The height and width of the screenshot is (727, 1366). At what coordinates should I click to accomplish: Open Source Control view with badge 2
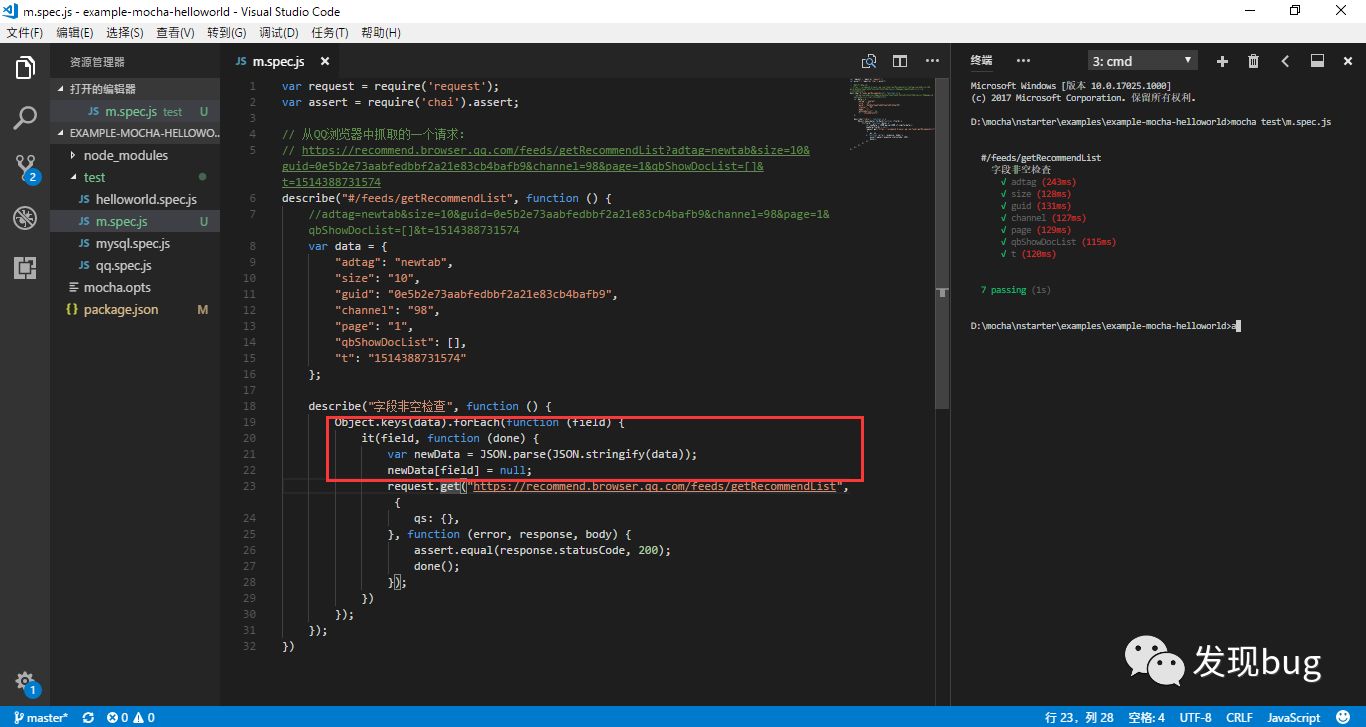(x=25, y=168)
